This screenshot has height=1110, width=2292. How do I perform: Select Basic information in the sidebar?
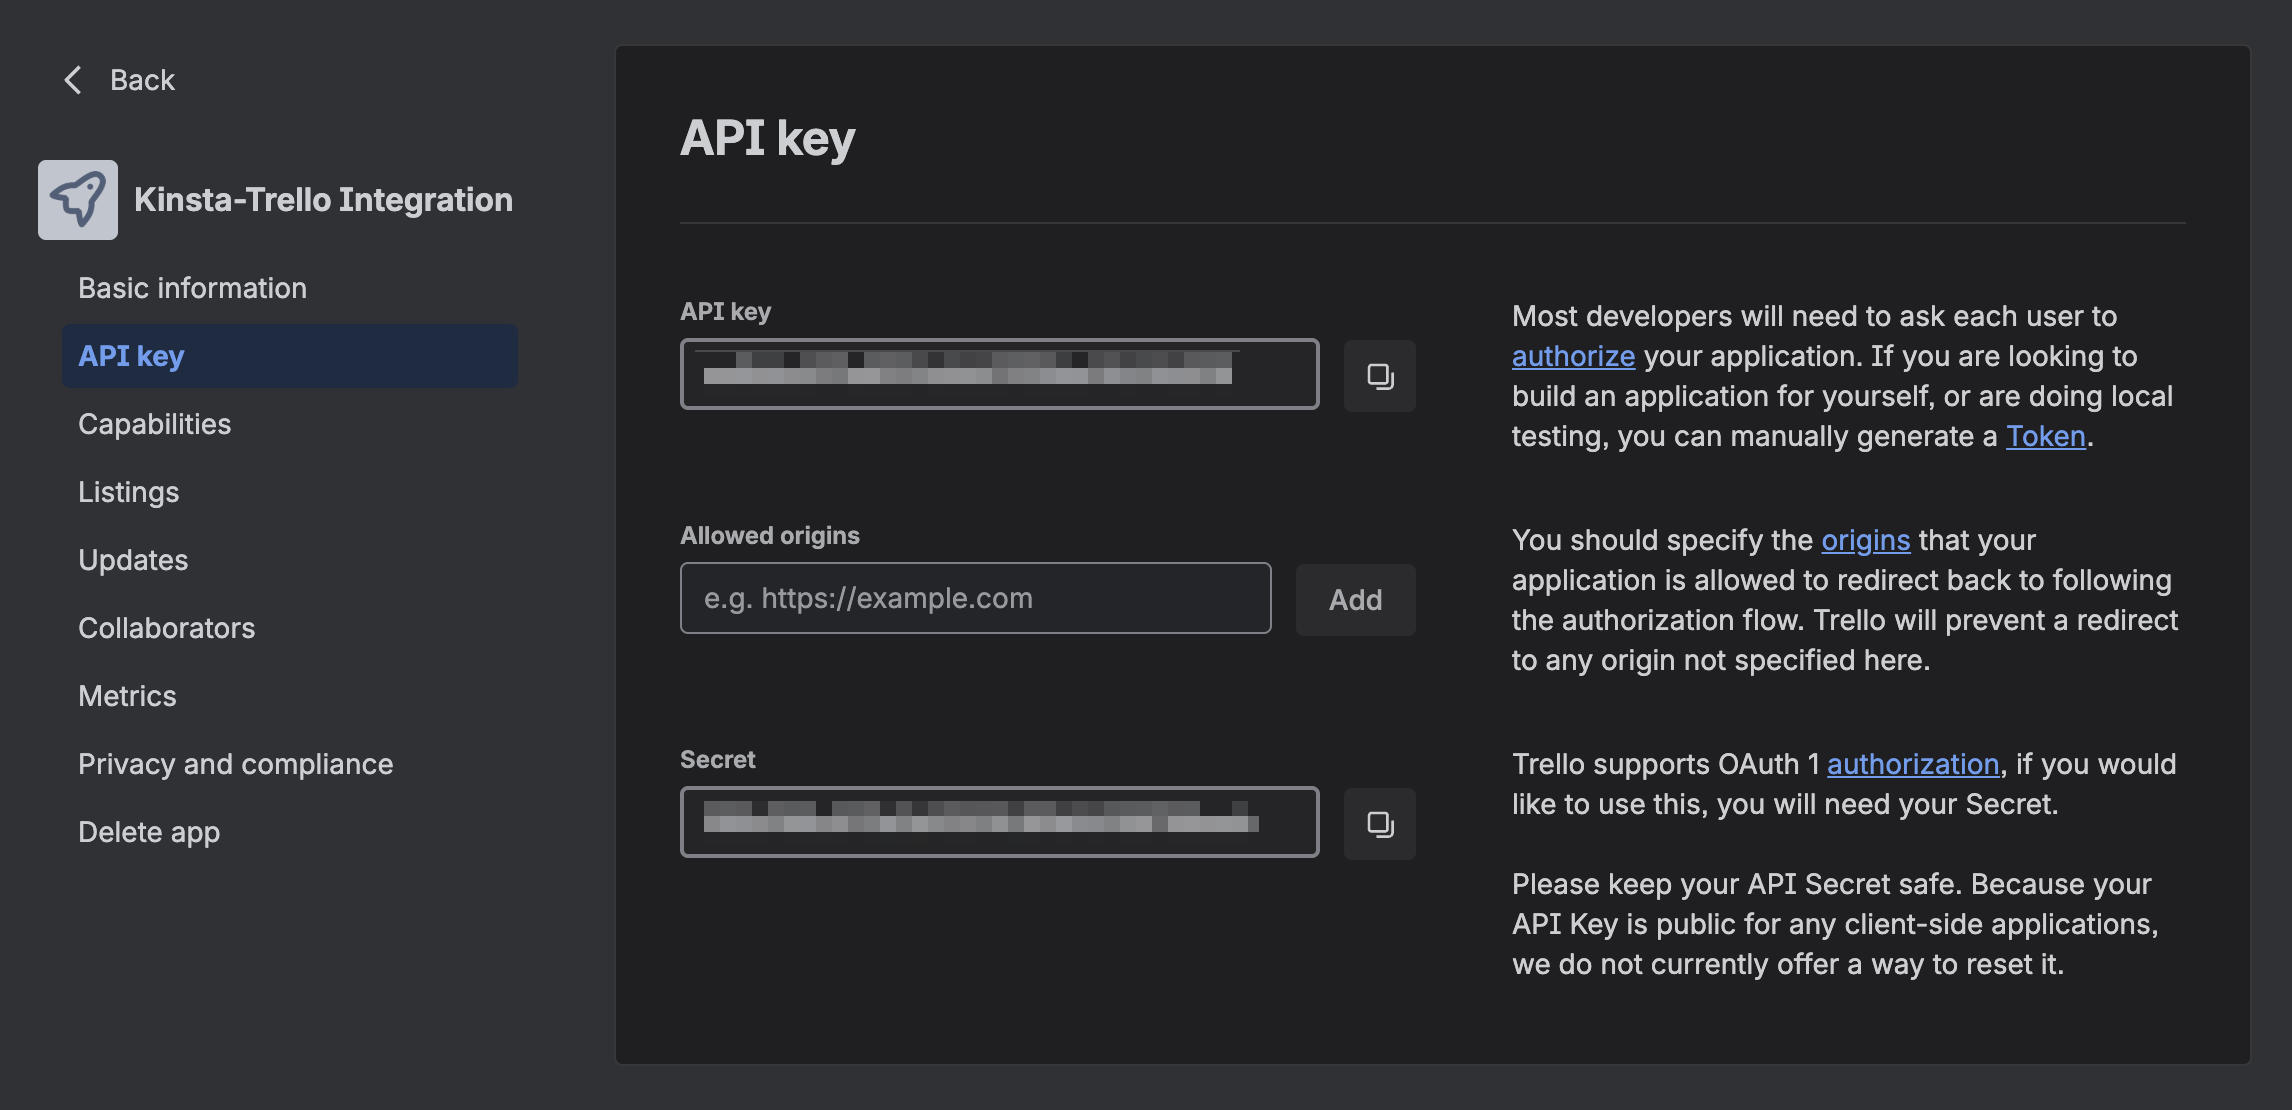click(x=192, y=288)
